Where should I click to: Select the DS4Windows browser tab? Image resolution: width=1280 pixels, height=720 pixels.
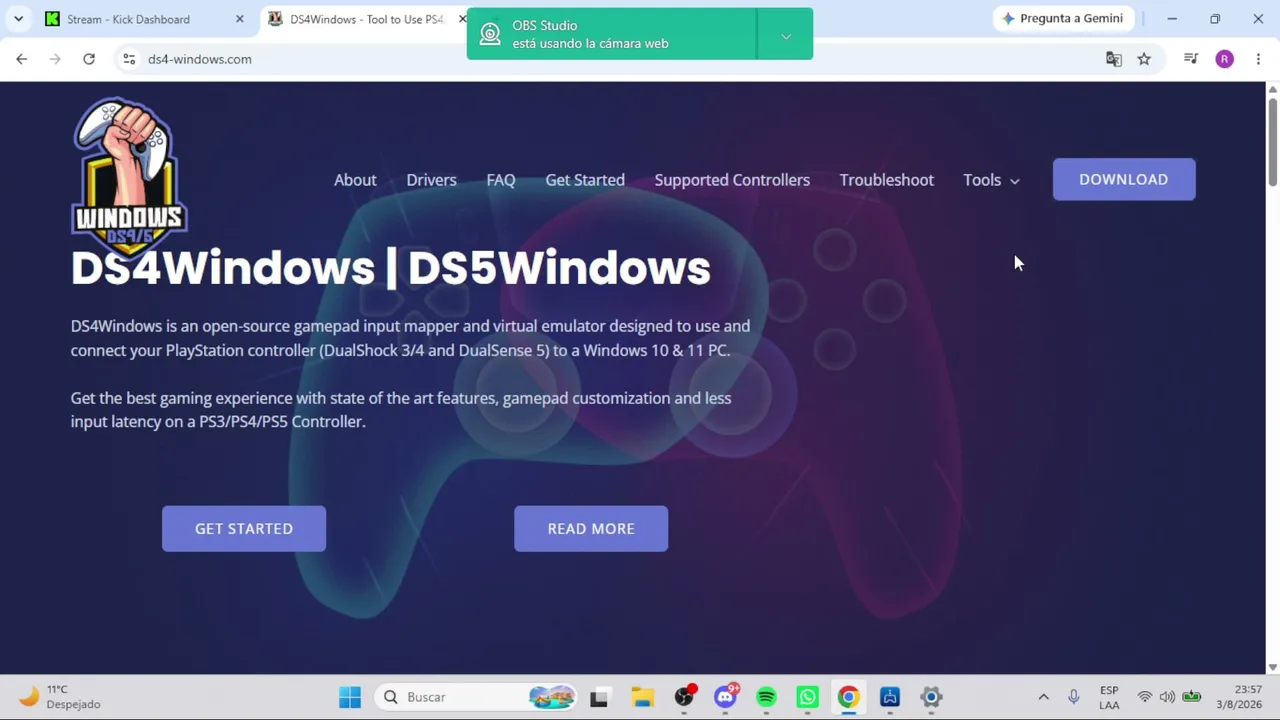366,19
